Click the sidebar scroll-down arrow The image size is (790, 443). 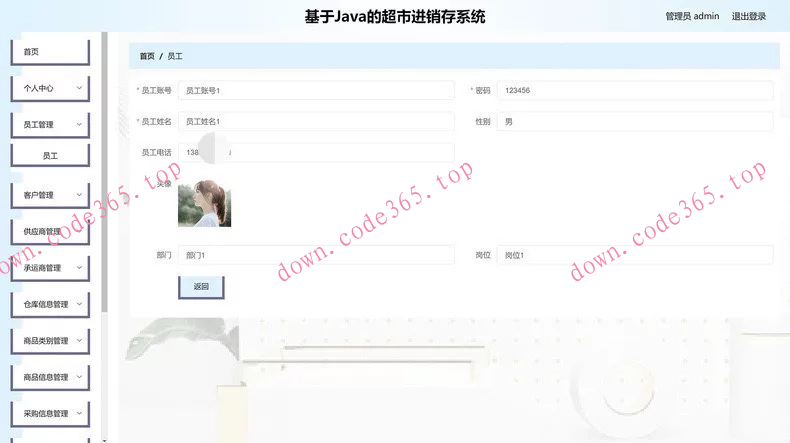coord(104,440)
